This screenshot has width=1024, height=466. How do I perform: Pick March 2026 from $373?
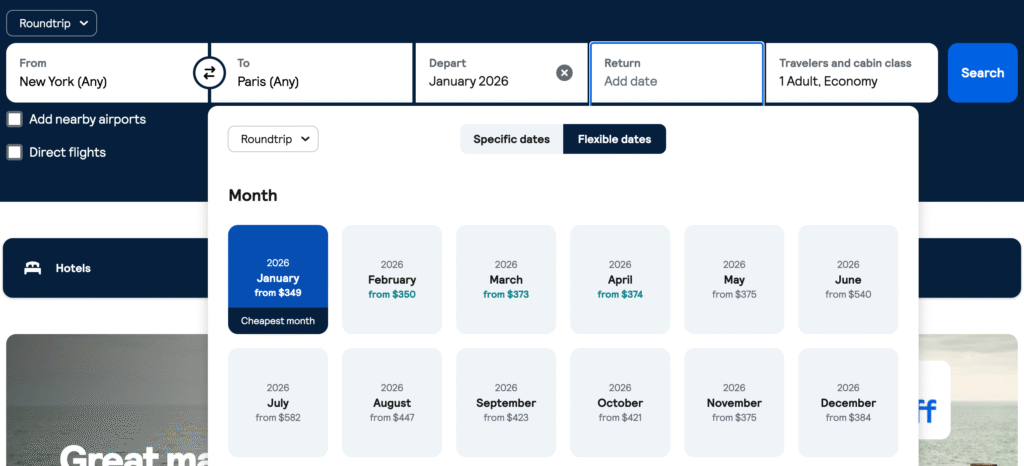[506, 279]
